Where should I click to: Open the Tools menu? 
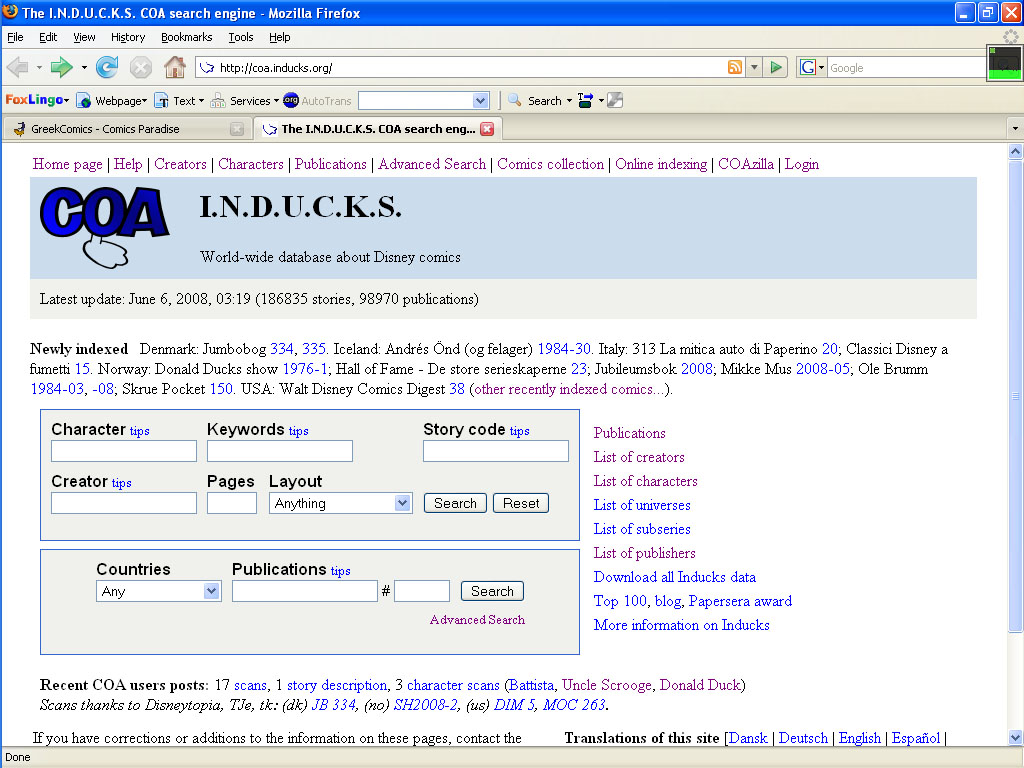241,37
